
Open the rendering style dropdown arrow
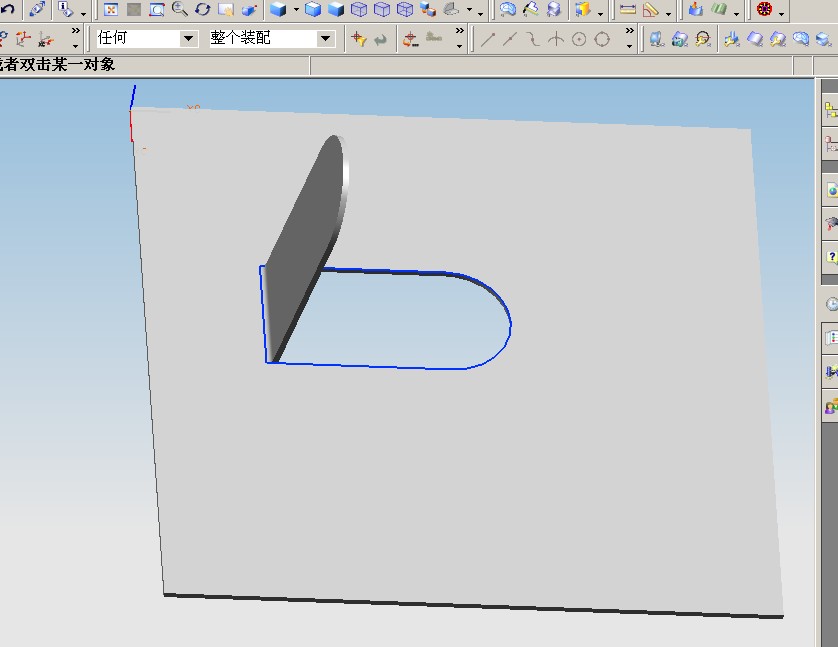(296, 10)
